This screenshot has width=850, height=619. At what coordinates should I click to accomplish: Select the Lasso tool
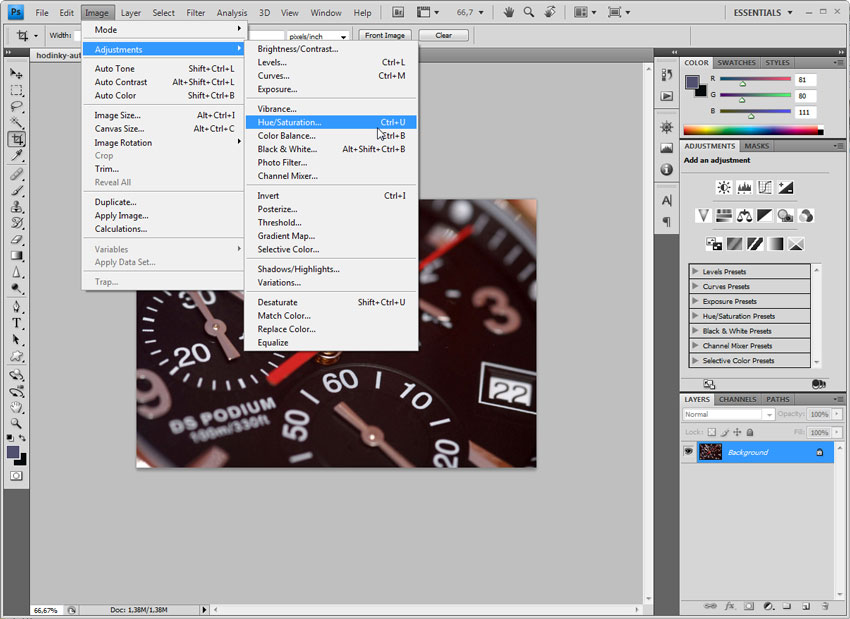[17, 106]
